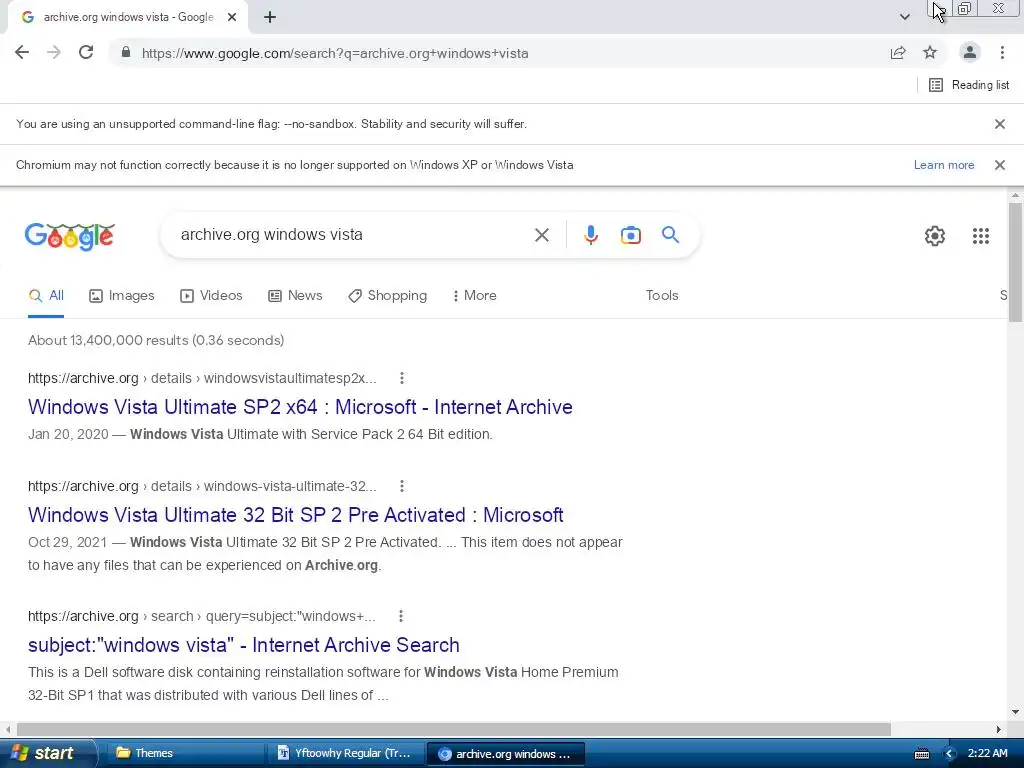Switch to Yftoowhy Regular taskbar window
1024x768 pixels.
[345, 753]
